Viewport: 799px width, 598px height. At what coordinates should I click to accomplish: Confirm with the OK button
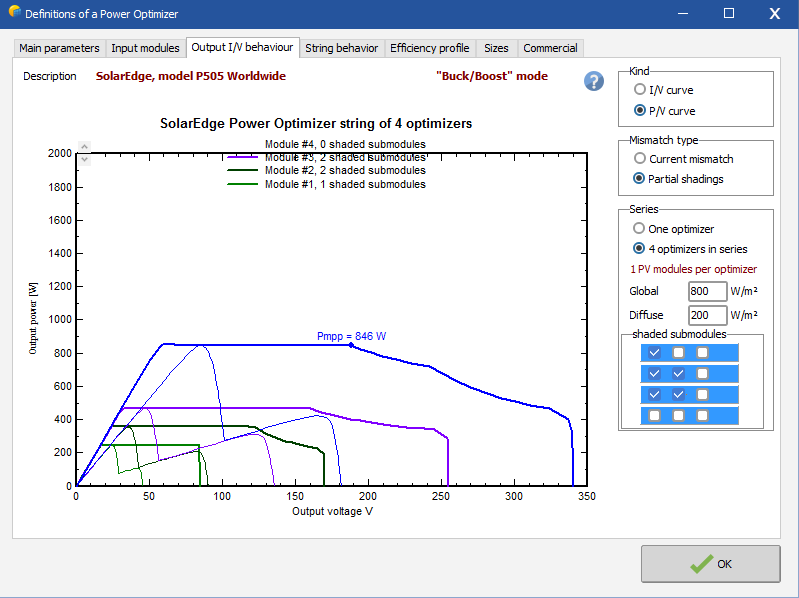(x=710, y=564)
